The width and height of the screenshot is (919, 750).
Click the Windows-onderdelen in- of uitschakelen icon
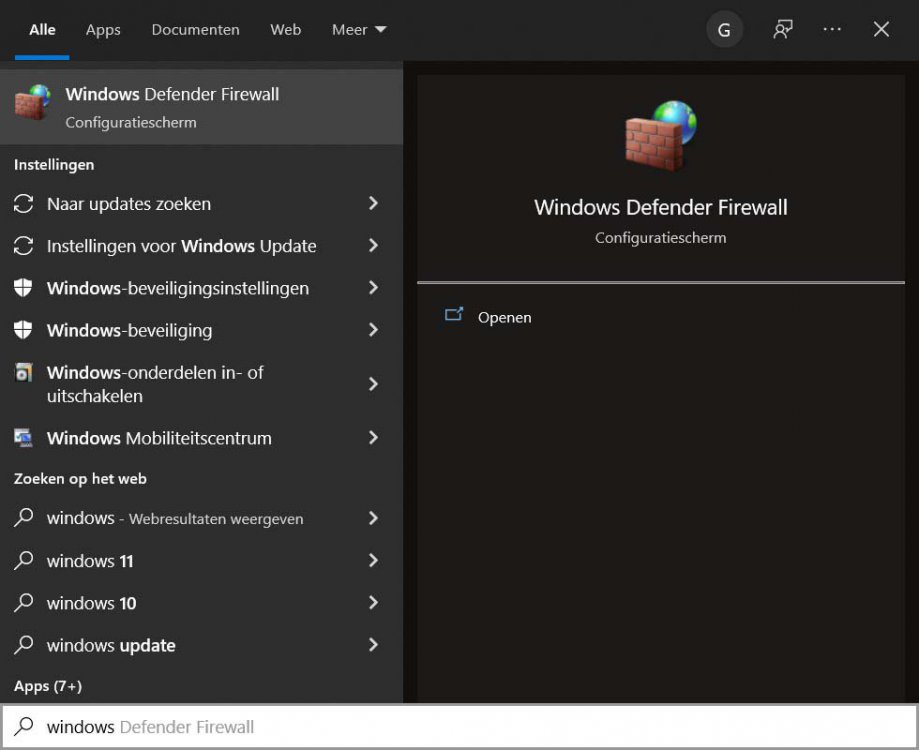23,373
